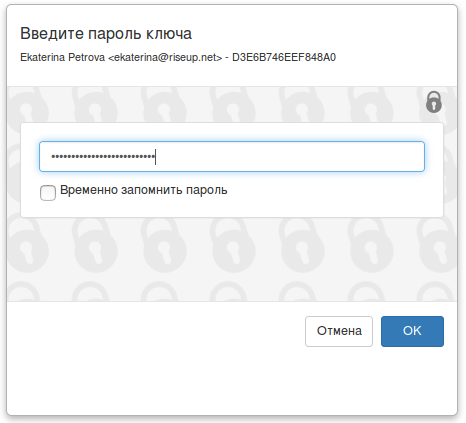
Task: Cancel the dialog with the Отмена button
Action: pos(339,331)
